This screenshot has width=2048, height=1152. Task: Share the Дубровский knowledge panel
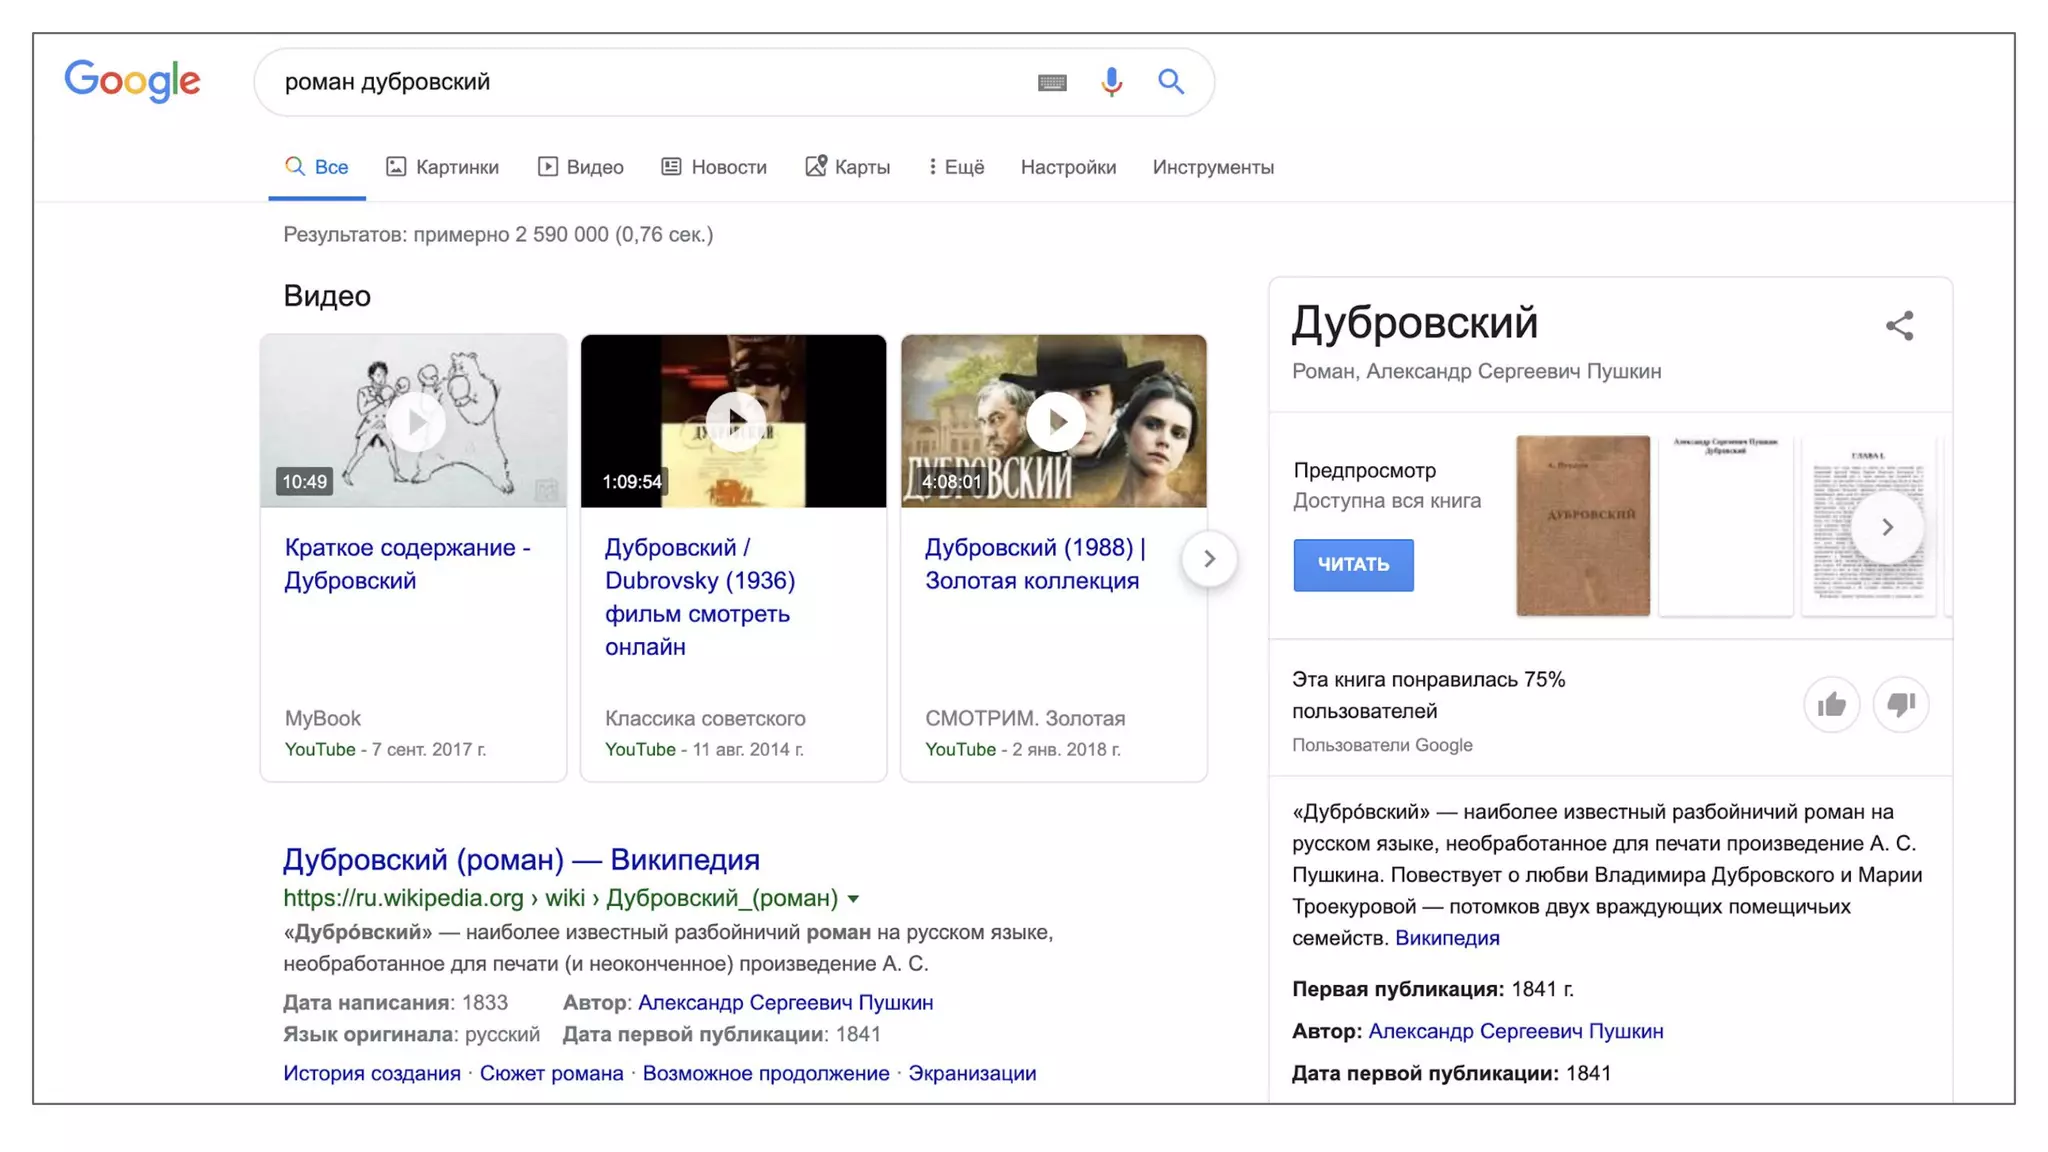coord(1899,326)
